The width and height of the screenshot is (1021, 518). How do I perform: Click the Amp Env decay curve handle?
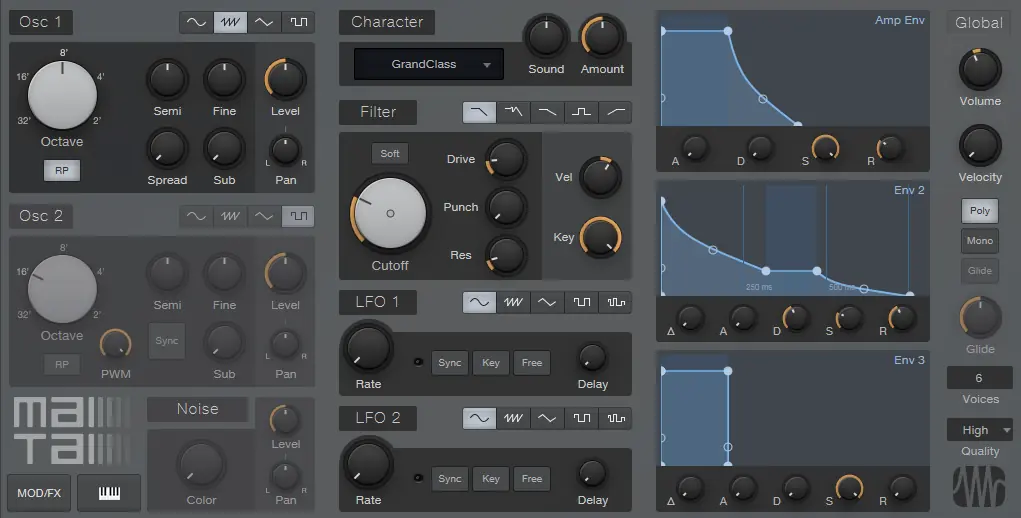pos(762,99)
